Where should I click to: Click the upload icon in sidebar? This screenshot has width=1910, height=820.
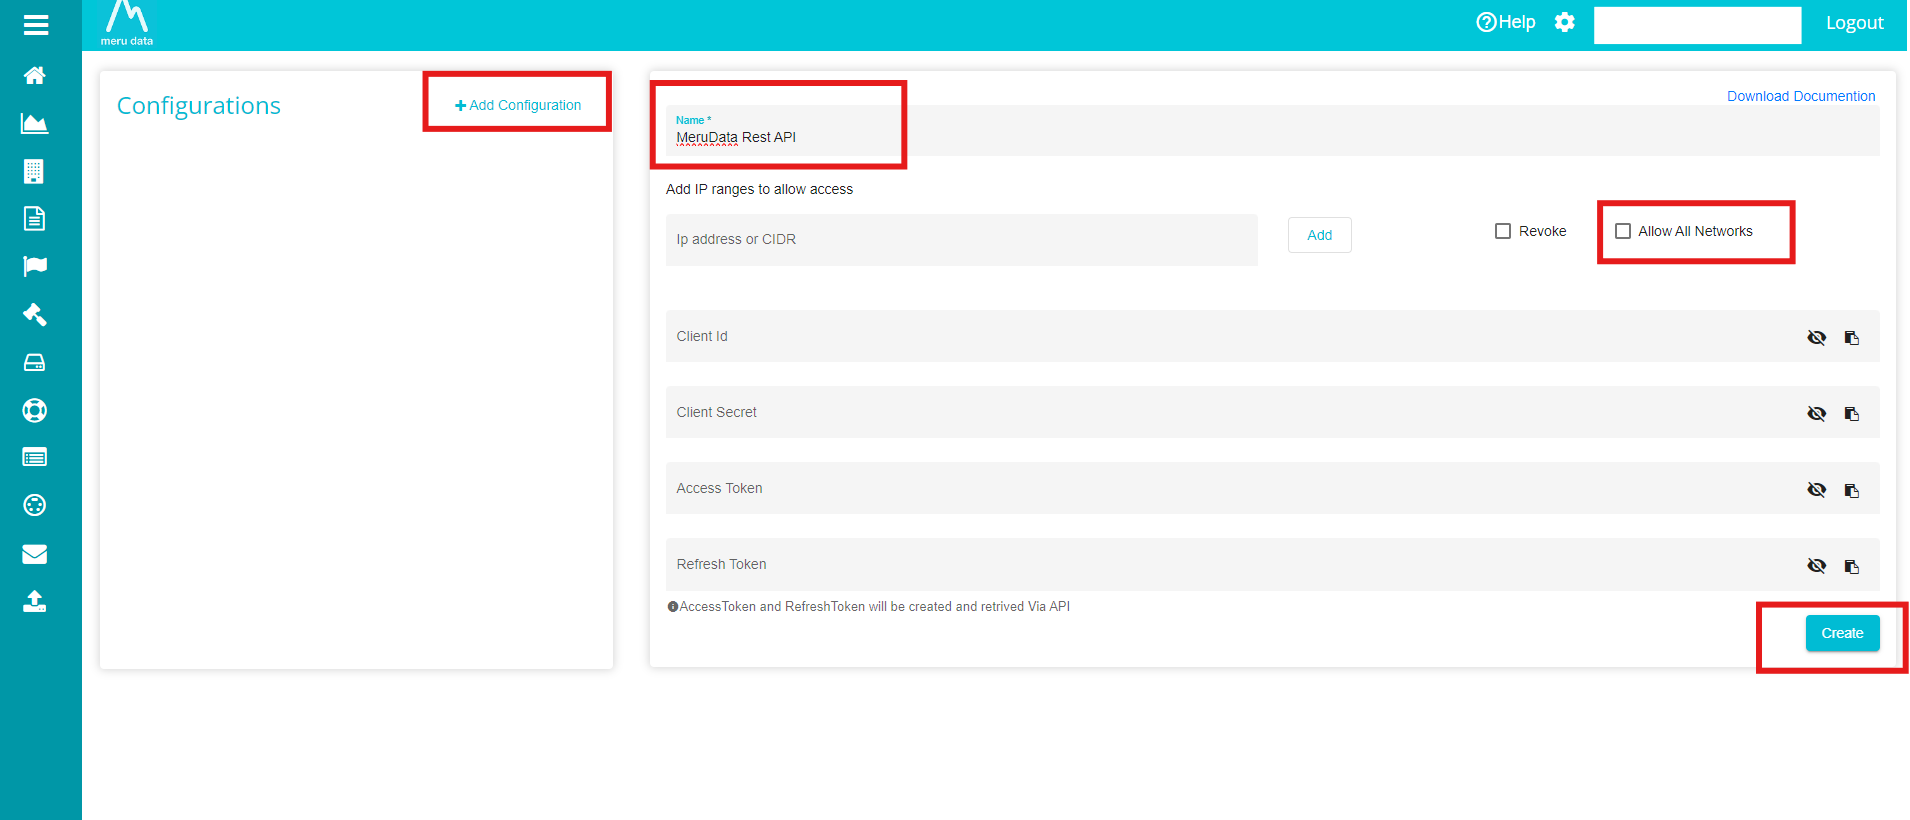pyautogui.click(x=35, y=601)
